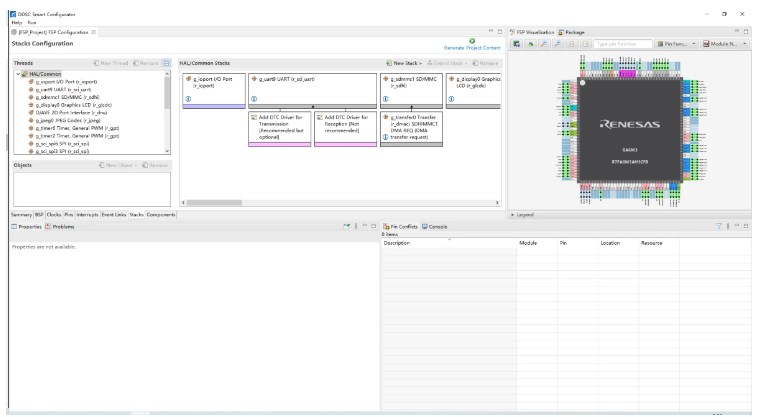
Task: Select g_timer5 Timer, General PWM in tree
Action: click(74, 128)
